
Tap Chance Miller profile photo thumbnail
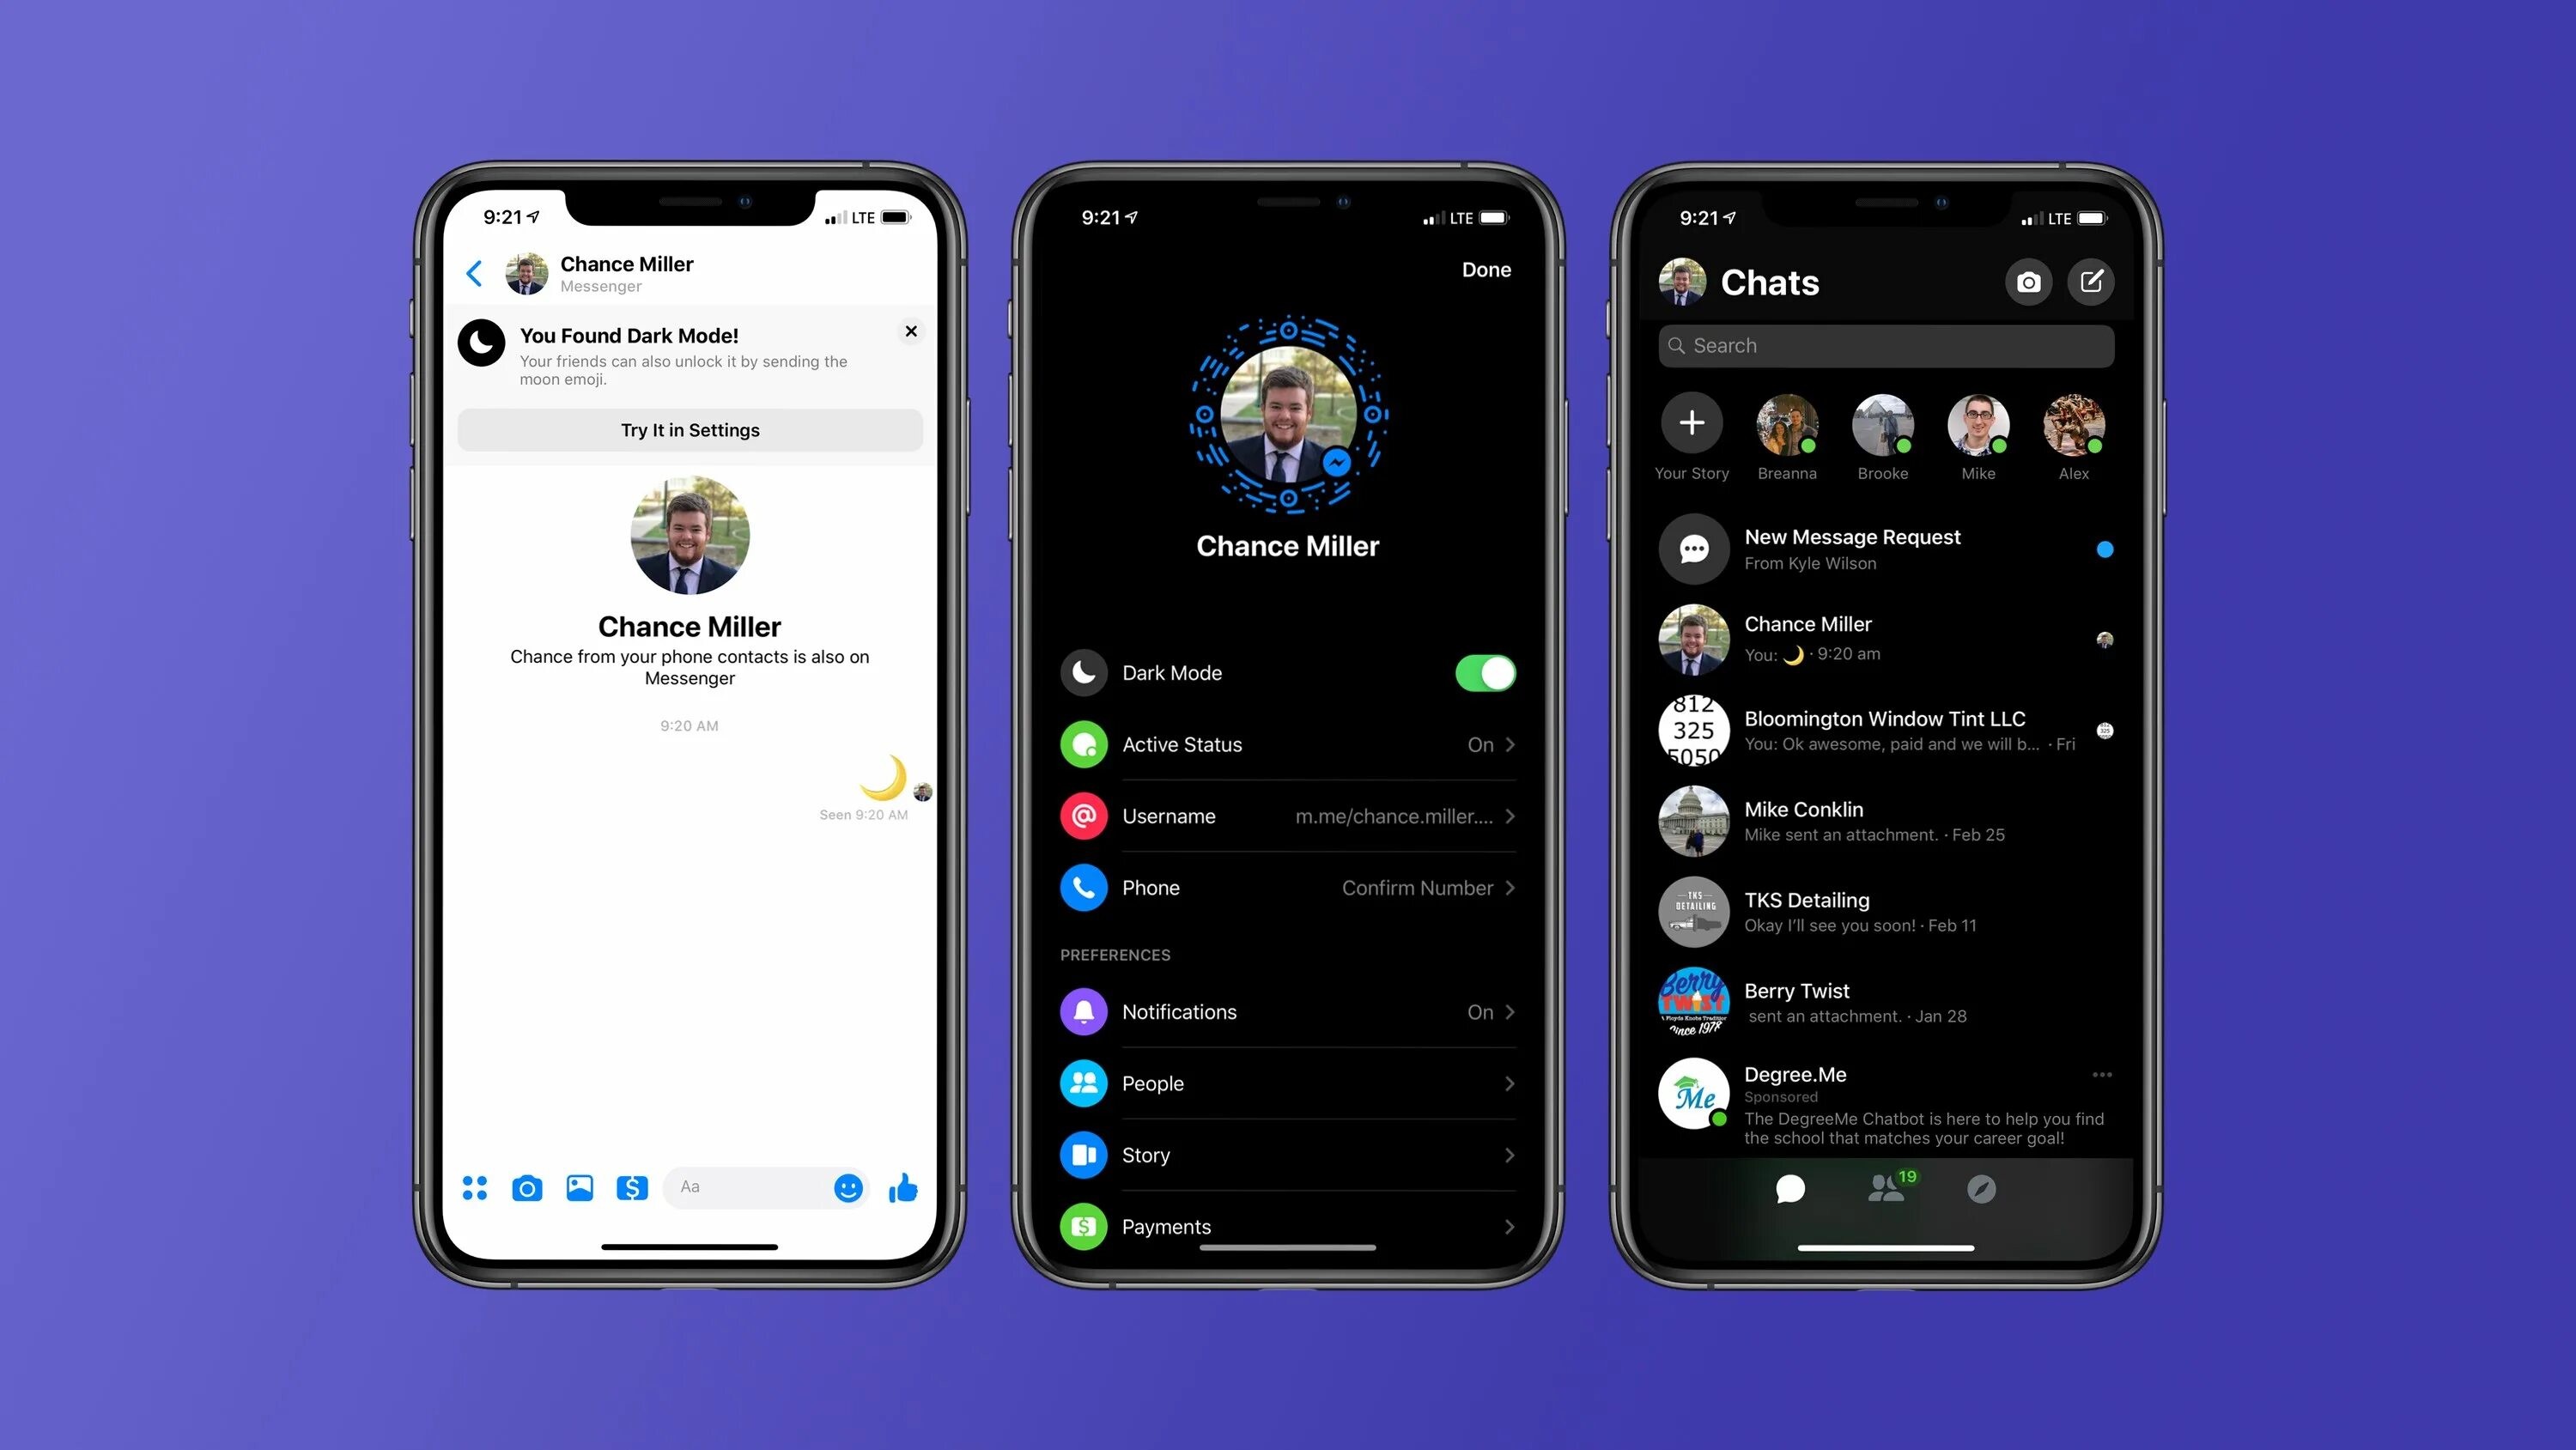click(x=1692, y=639)
